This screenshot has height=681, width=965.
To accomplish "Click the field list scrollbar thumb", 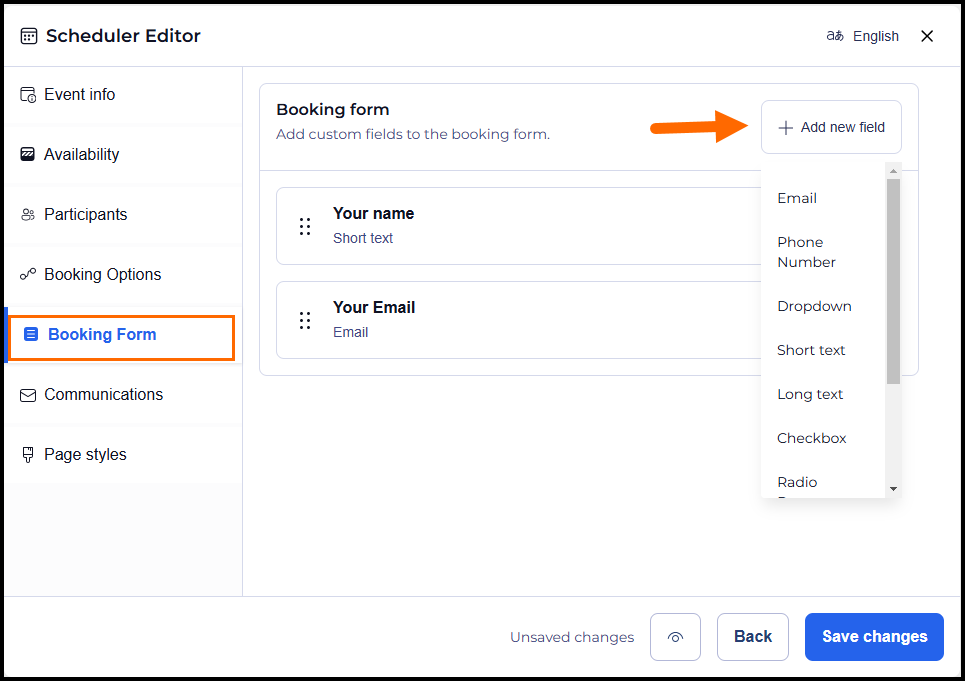I will [x=894, y=281].
